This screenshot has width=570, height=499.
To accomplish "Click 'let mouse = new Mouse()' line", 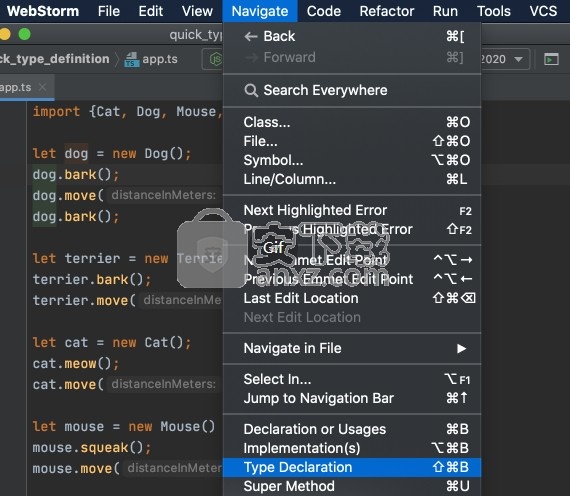I will (x=124, y=427).
